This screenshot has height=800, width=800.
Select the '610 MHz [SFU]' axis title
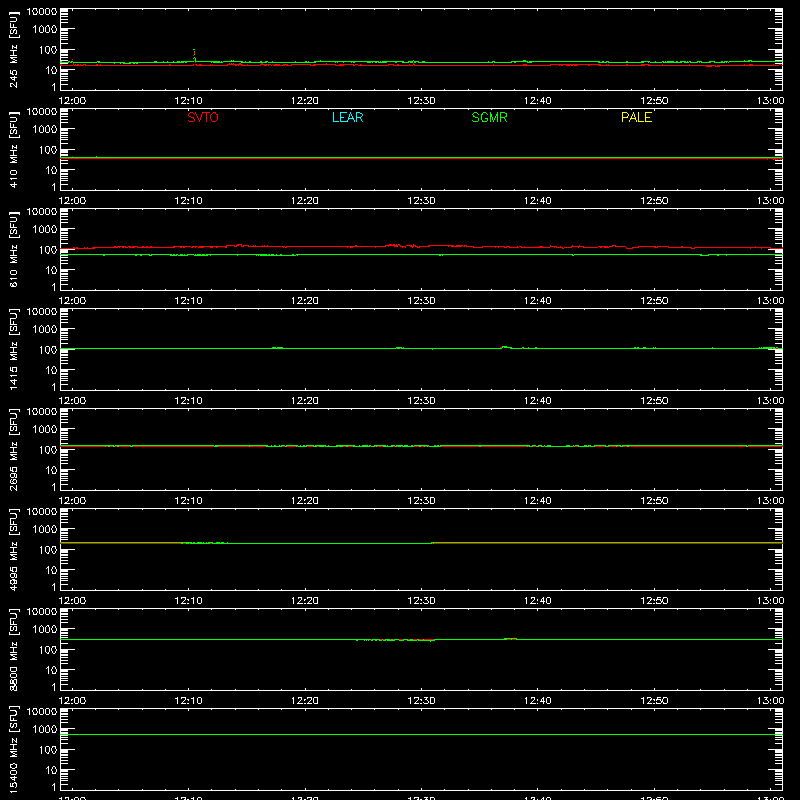coord(13,249)
